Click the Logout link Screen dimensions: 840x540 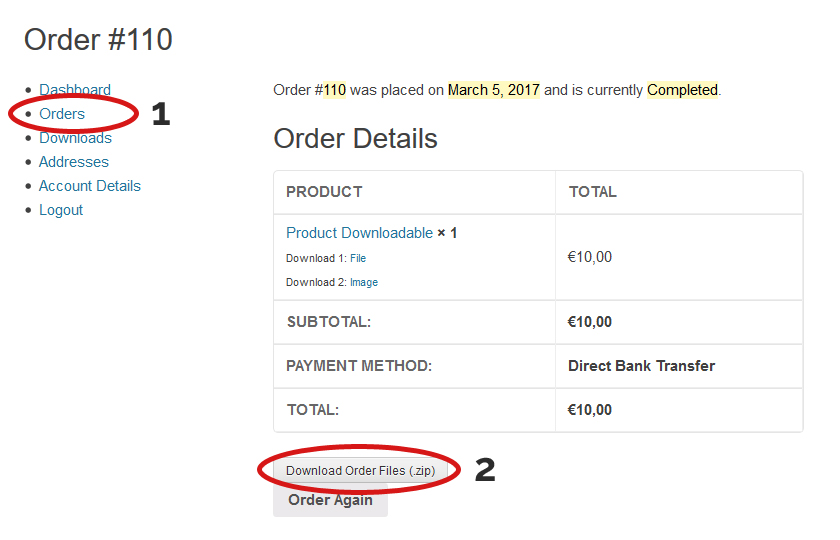[61, 210]
